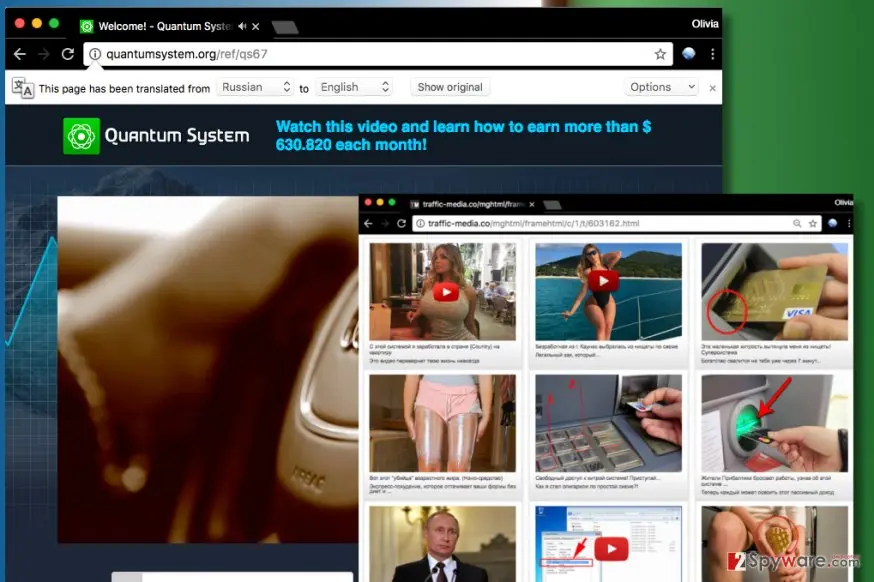This screenshot has width=874, height=582.
Task: Bookmark the traffic-media page with the star
Action: (813, 224)
